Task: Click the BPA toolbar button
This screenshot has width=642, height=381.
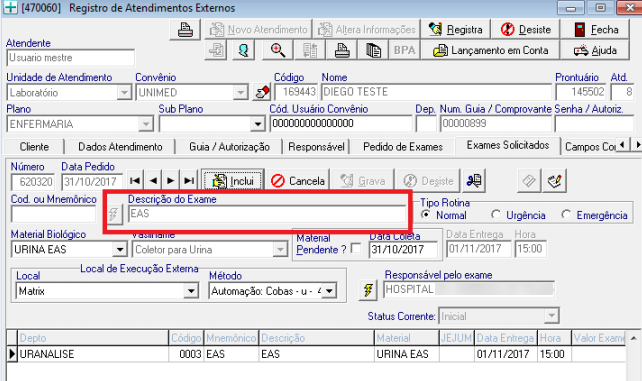Action: pos(404,50)
